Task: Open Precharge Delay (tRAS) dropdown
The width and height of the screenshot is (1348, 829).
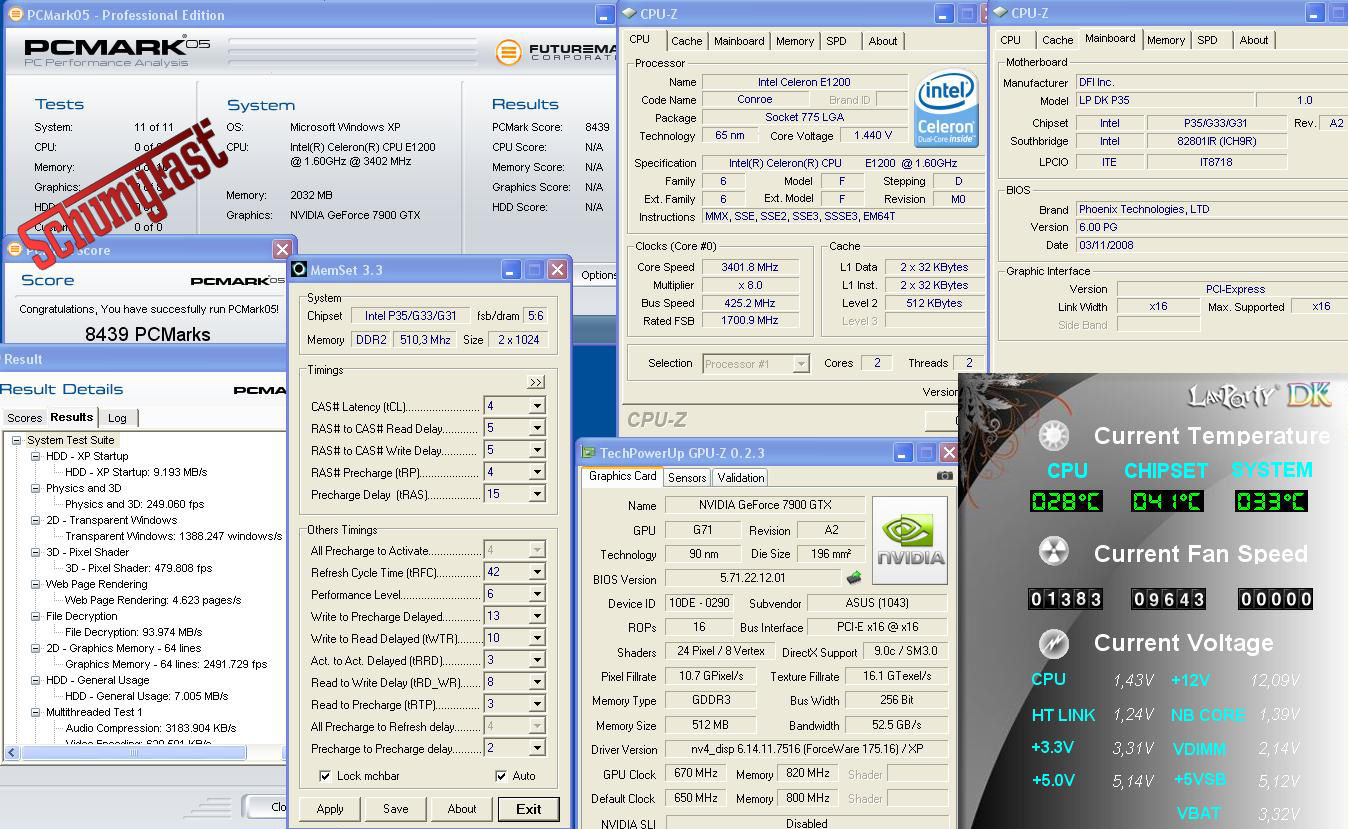Action: tap(537, 494)
